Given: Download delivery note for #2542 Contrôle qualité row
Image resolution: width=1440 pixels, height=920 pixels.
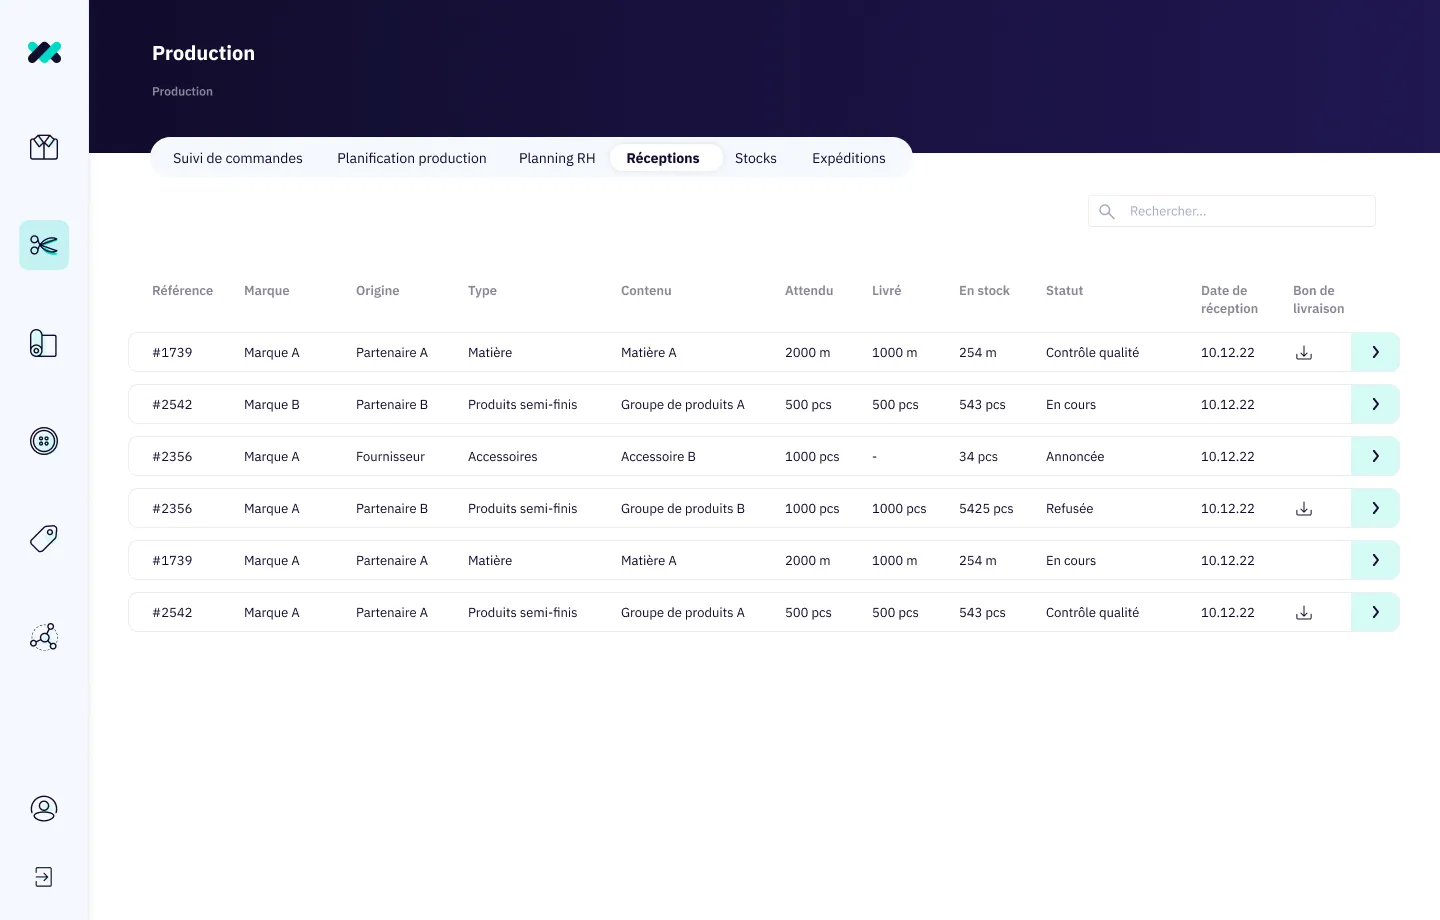Looking at the screenshot, I should pos(1304,613).
